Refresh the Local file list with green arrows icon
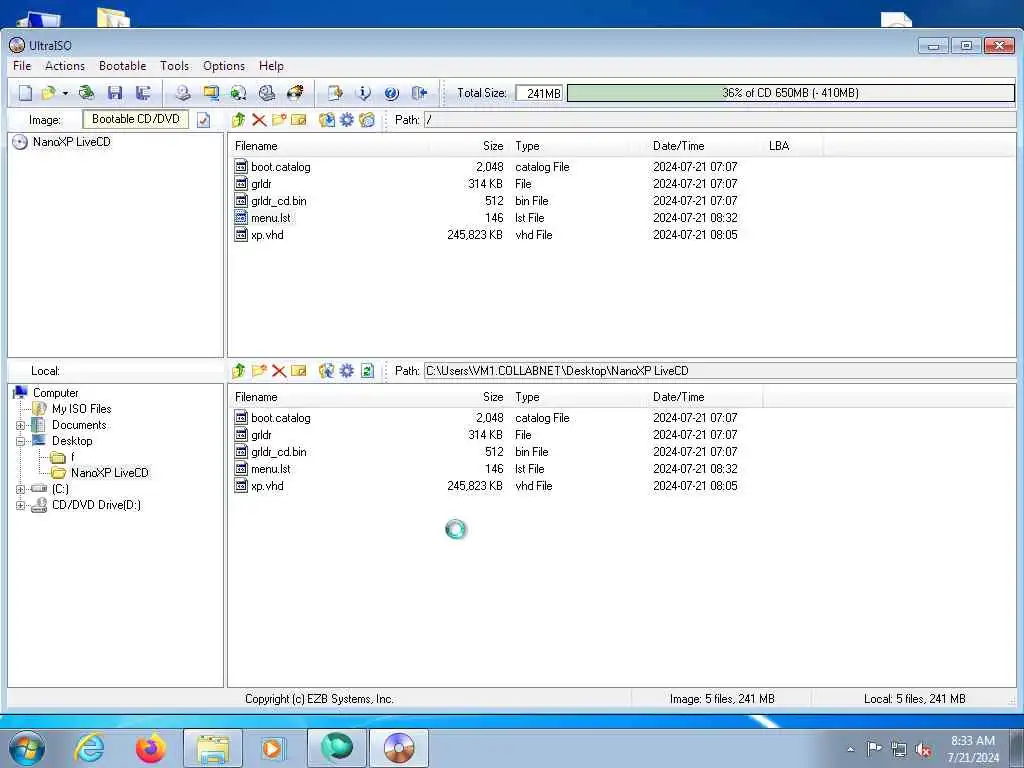The width and height of the screenshot is (1024, 768). pos(367,371)
